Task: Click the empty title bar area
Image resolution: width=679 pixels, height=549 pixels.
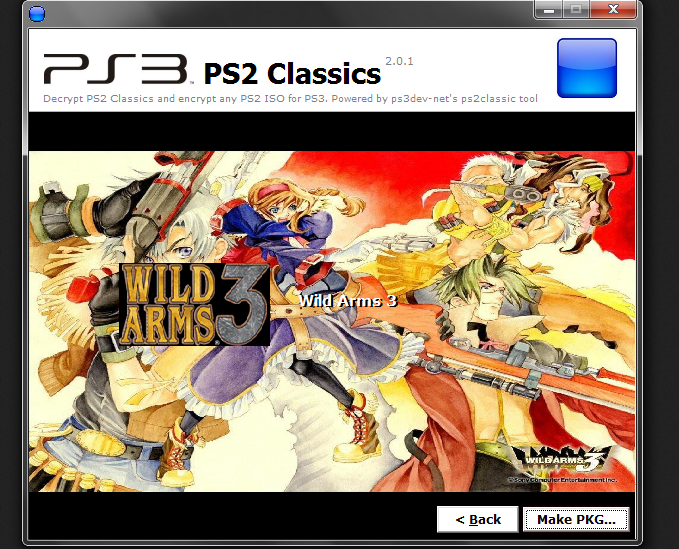Action: pyautogui.click(x=286, y=13)
